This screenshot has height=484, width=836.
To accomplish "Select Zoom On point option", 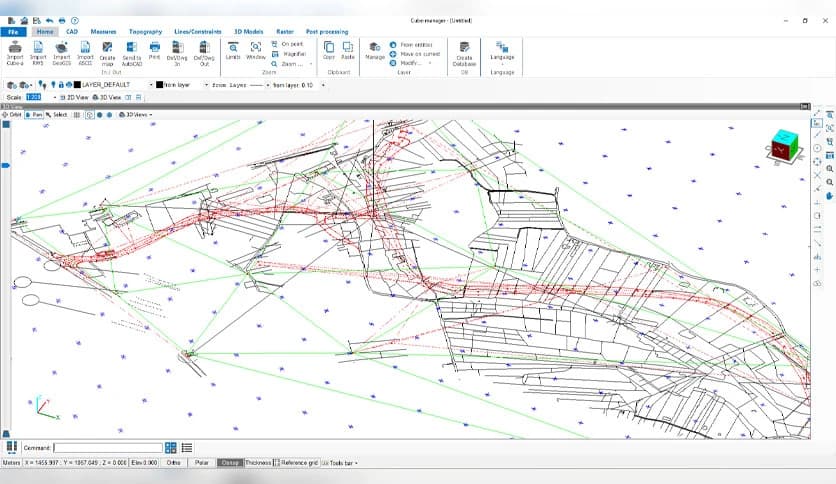I will (287, 44).
